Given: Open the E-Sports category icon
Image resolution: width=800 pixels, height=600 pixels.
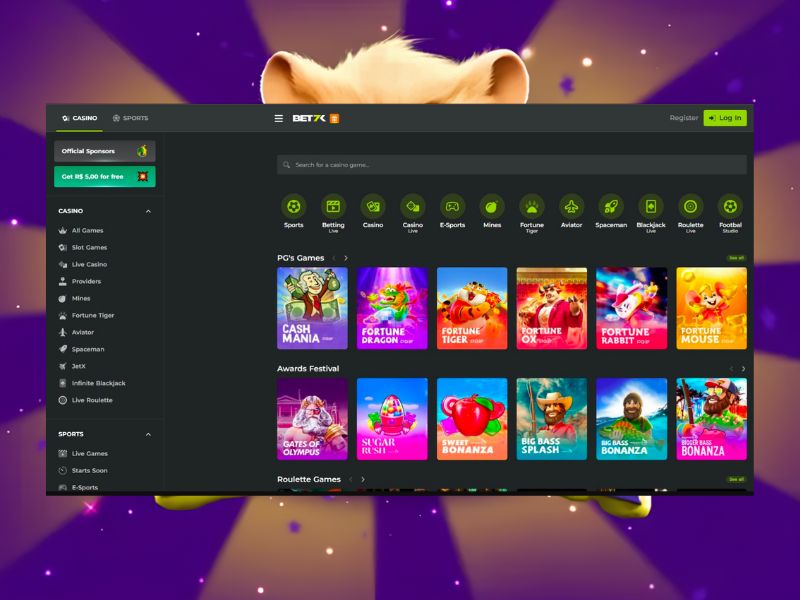Looking at the screenshot, I should (x=453, y=207).
